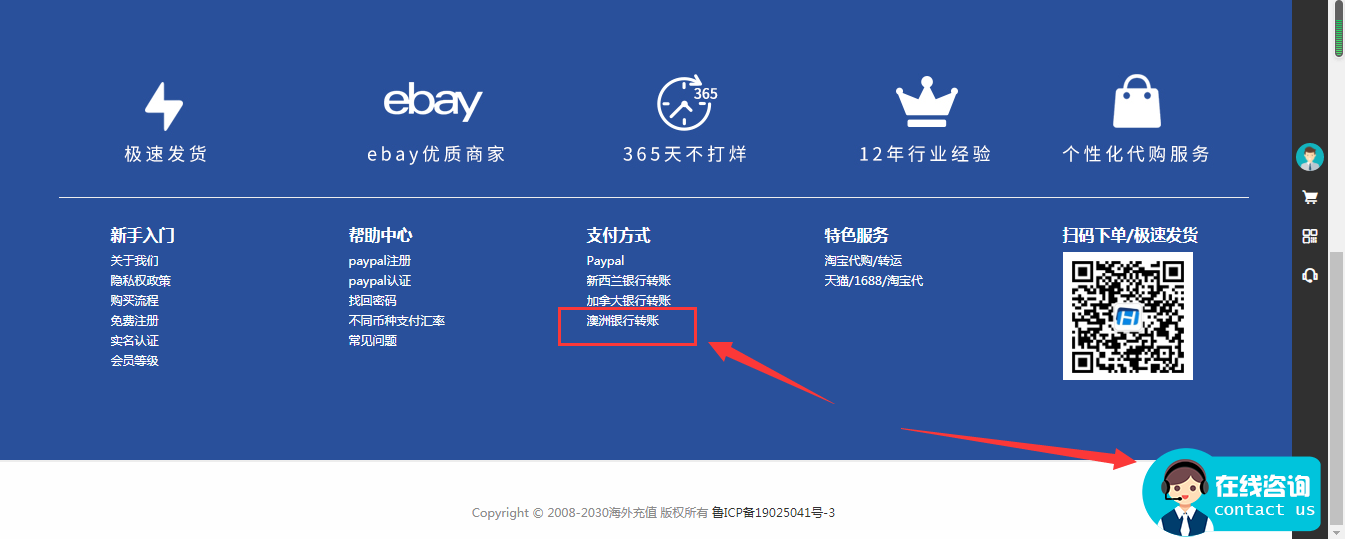
Task: Click the QR code image for ordering
Action: [x=1128, y=316]
